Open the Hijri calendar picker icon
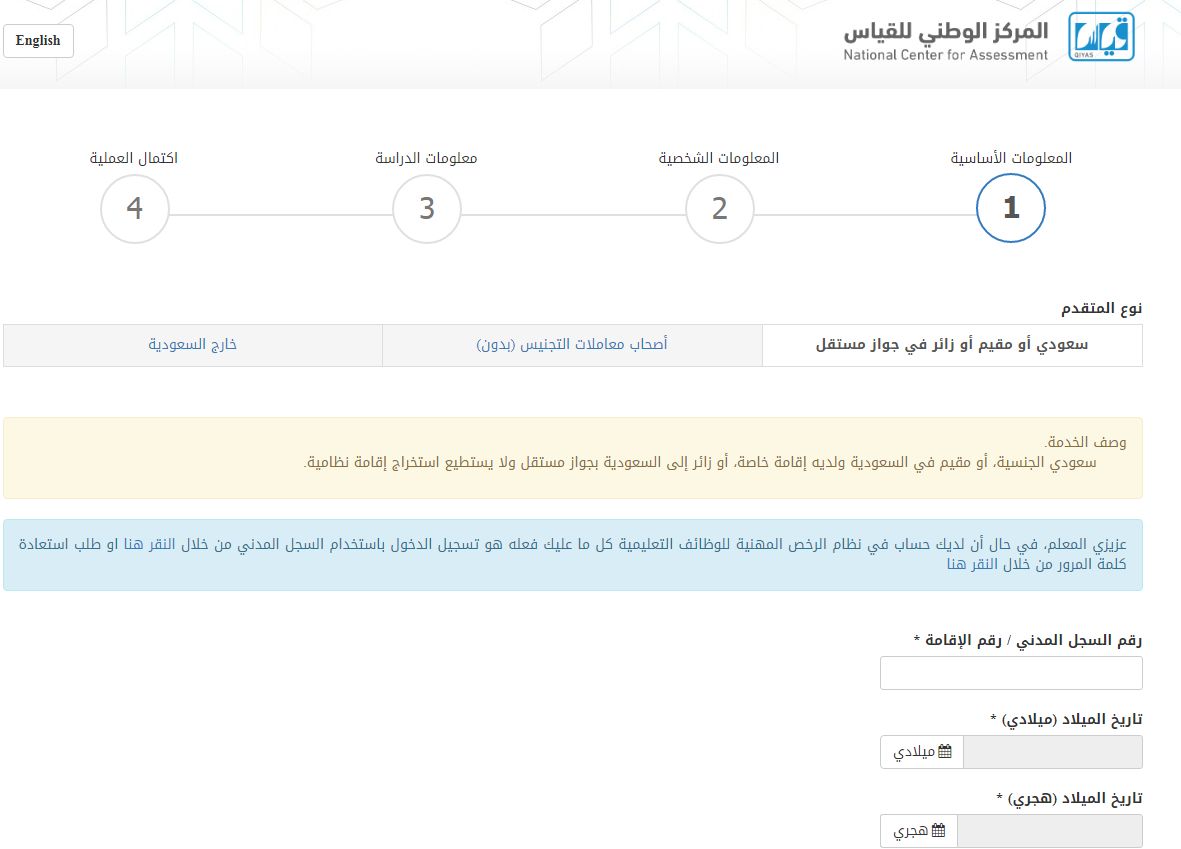The image size is (1181, 849). tap(938, 831)
